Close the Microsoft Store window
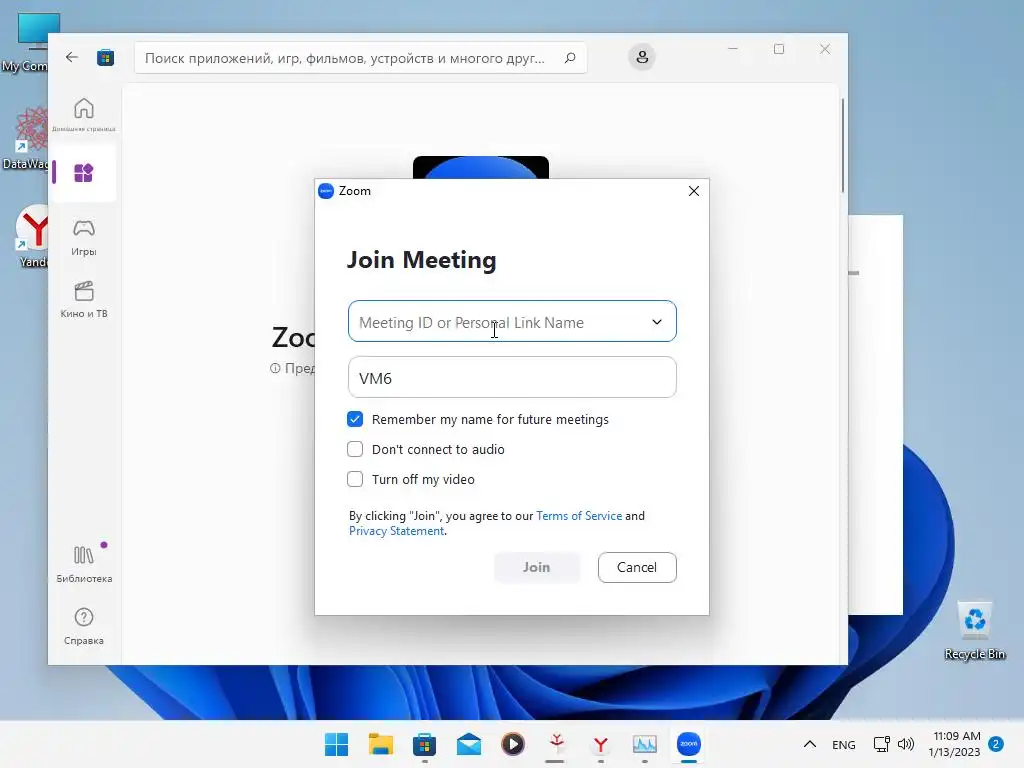This screenshot has height=768, width=1024. 825,49
